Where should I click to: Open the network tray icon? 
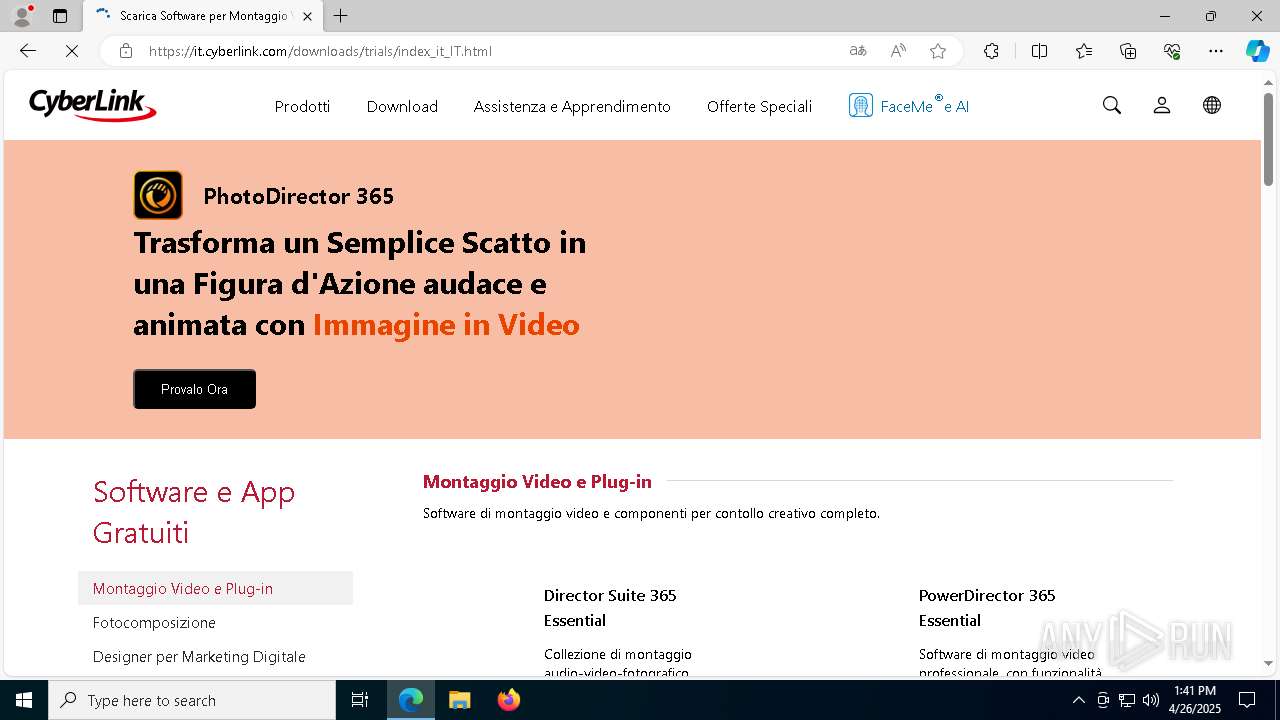click(1127, 700)
